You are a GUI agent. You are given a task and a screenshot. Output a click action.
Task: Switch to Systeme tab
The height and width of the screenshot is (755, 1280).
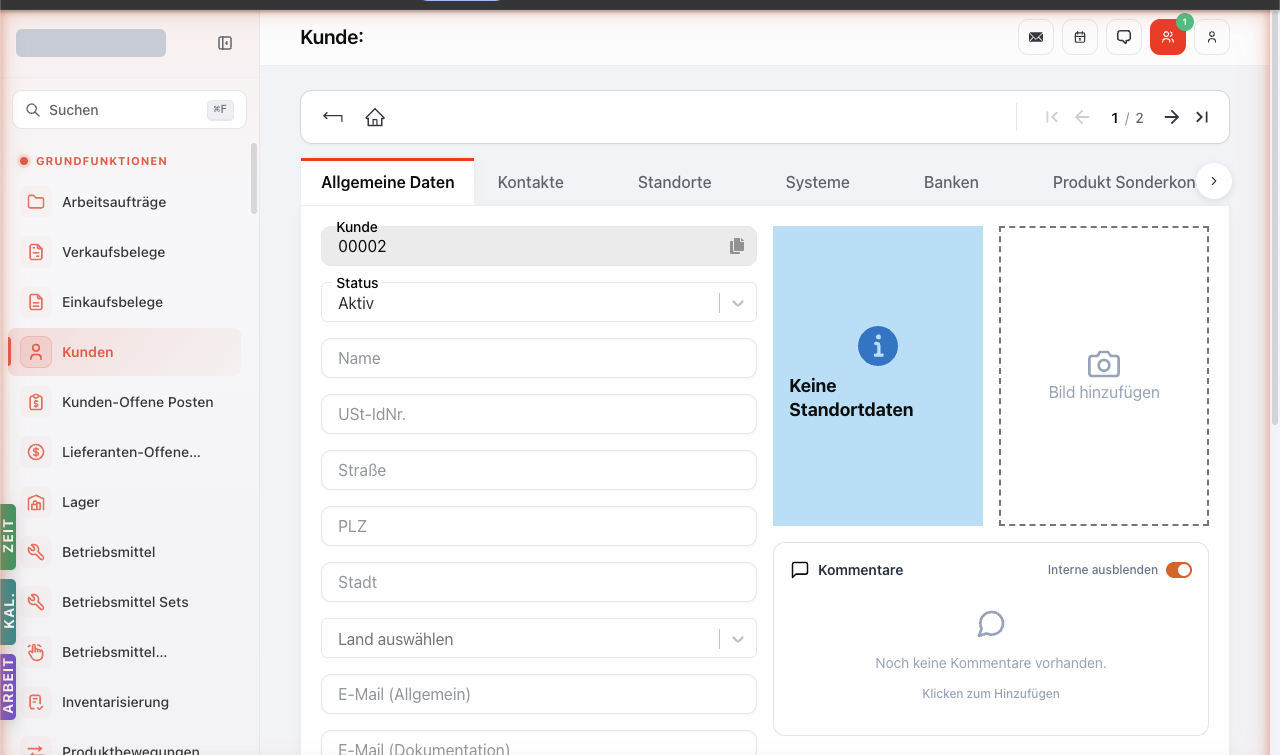click(818, 182)
